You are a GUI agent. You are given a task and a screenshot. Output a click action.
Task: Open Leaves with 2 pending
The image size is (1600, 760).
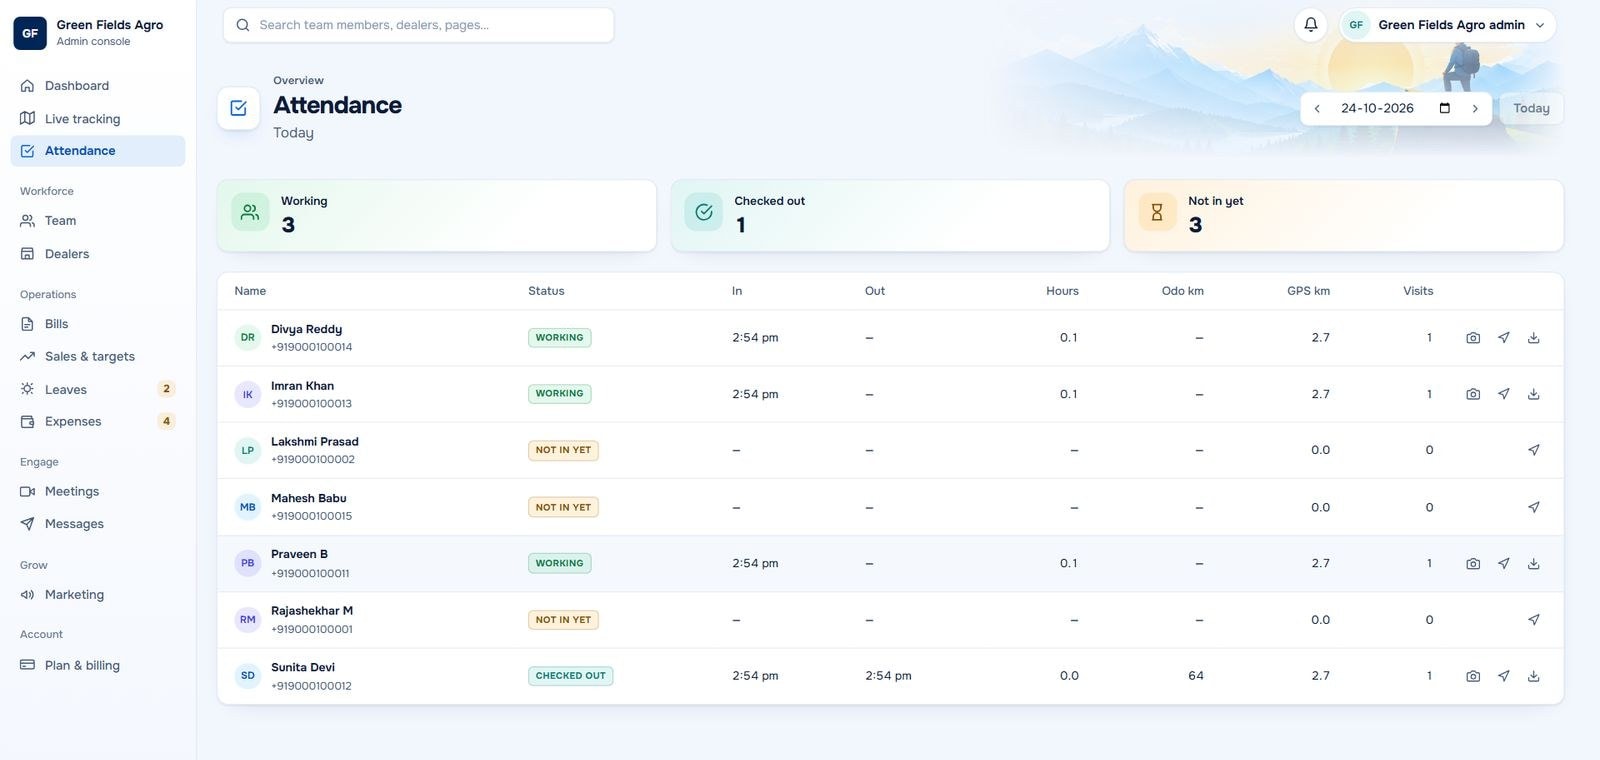click(98, 389)
